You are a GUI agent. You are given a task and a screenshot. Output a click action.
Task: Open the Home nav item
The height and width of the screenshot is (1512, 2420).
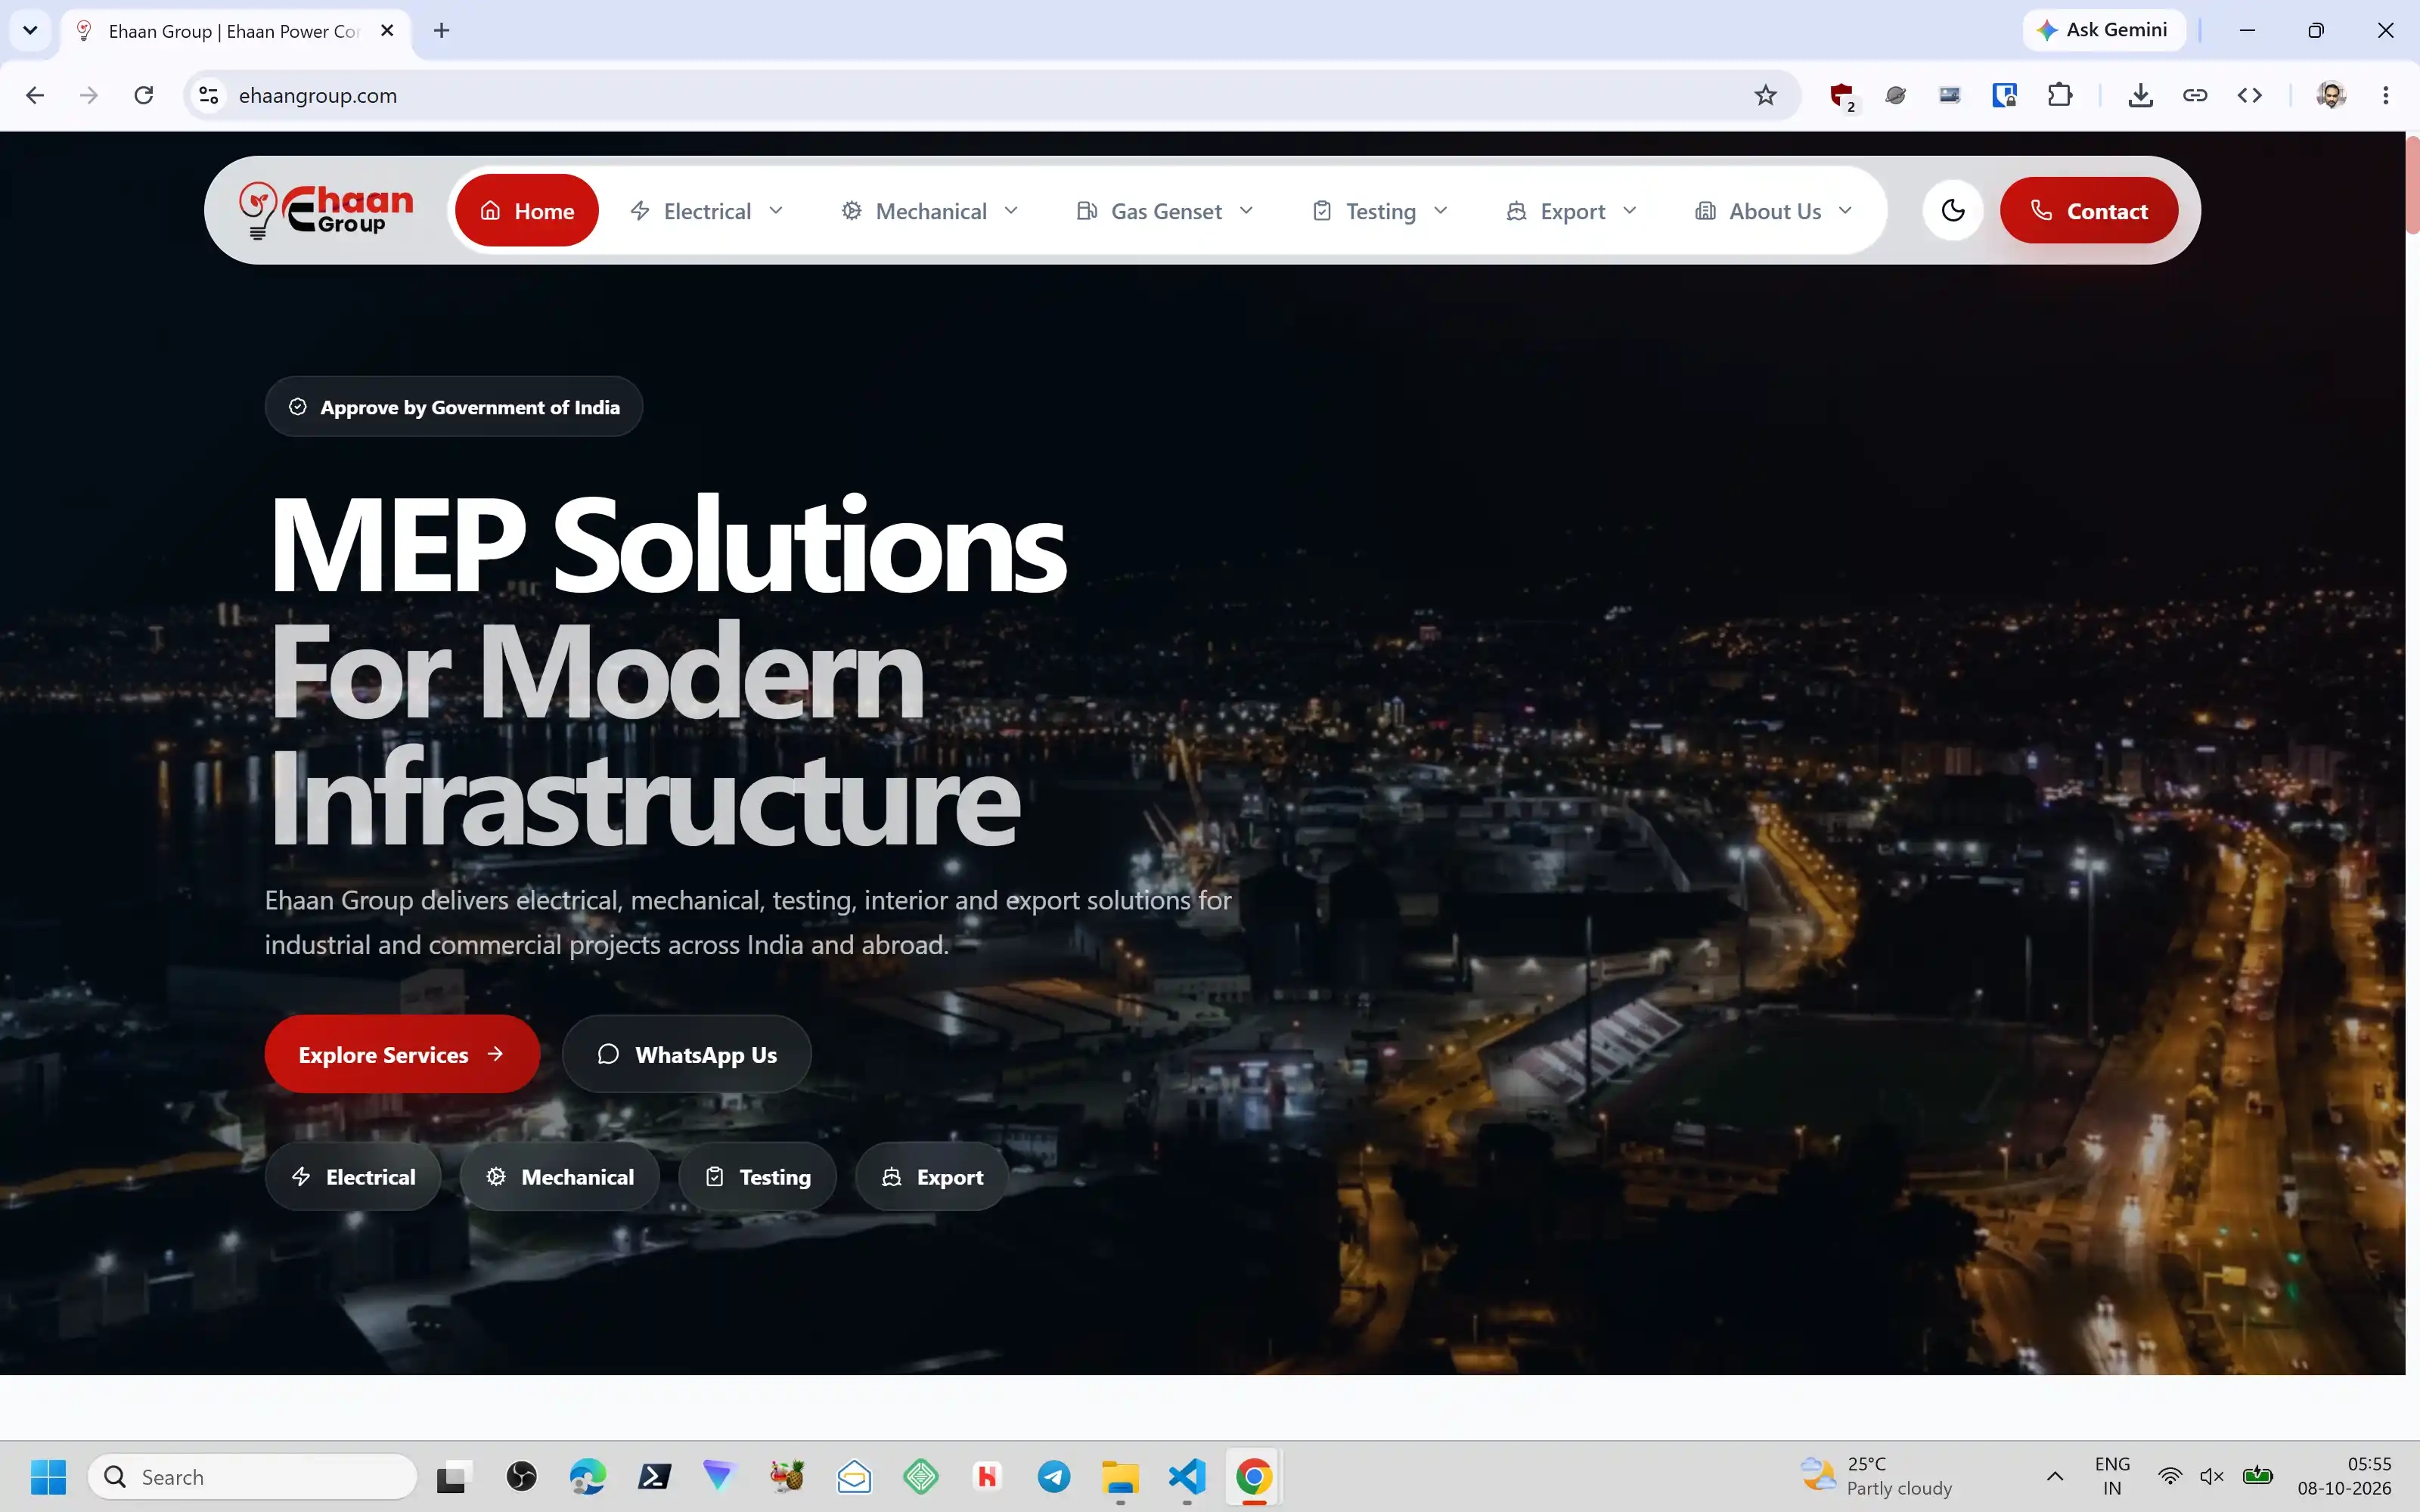tap(527, 211)
